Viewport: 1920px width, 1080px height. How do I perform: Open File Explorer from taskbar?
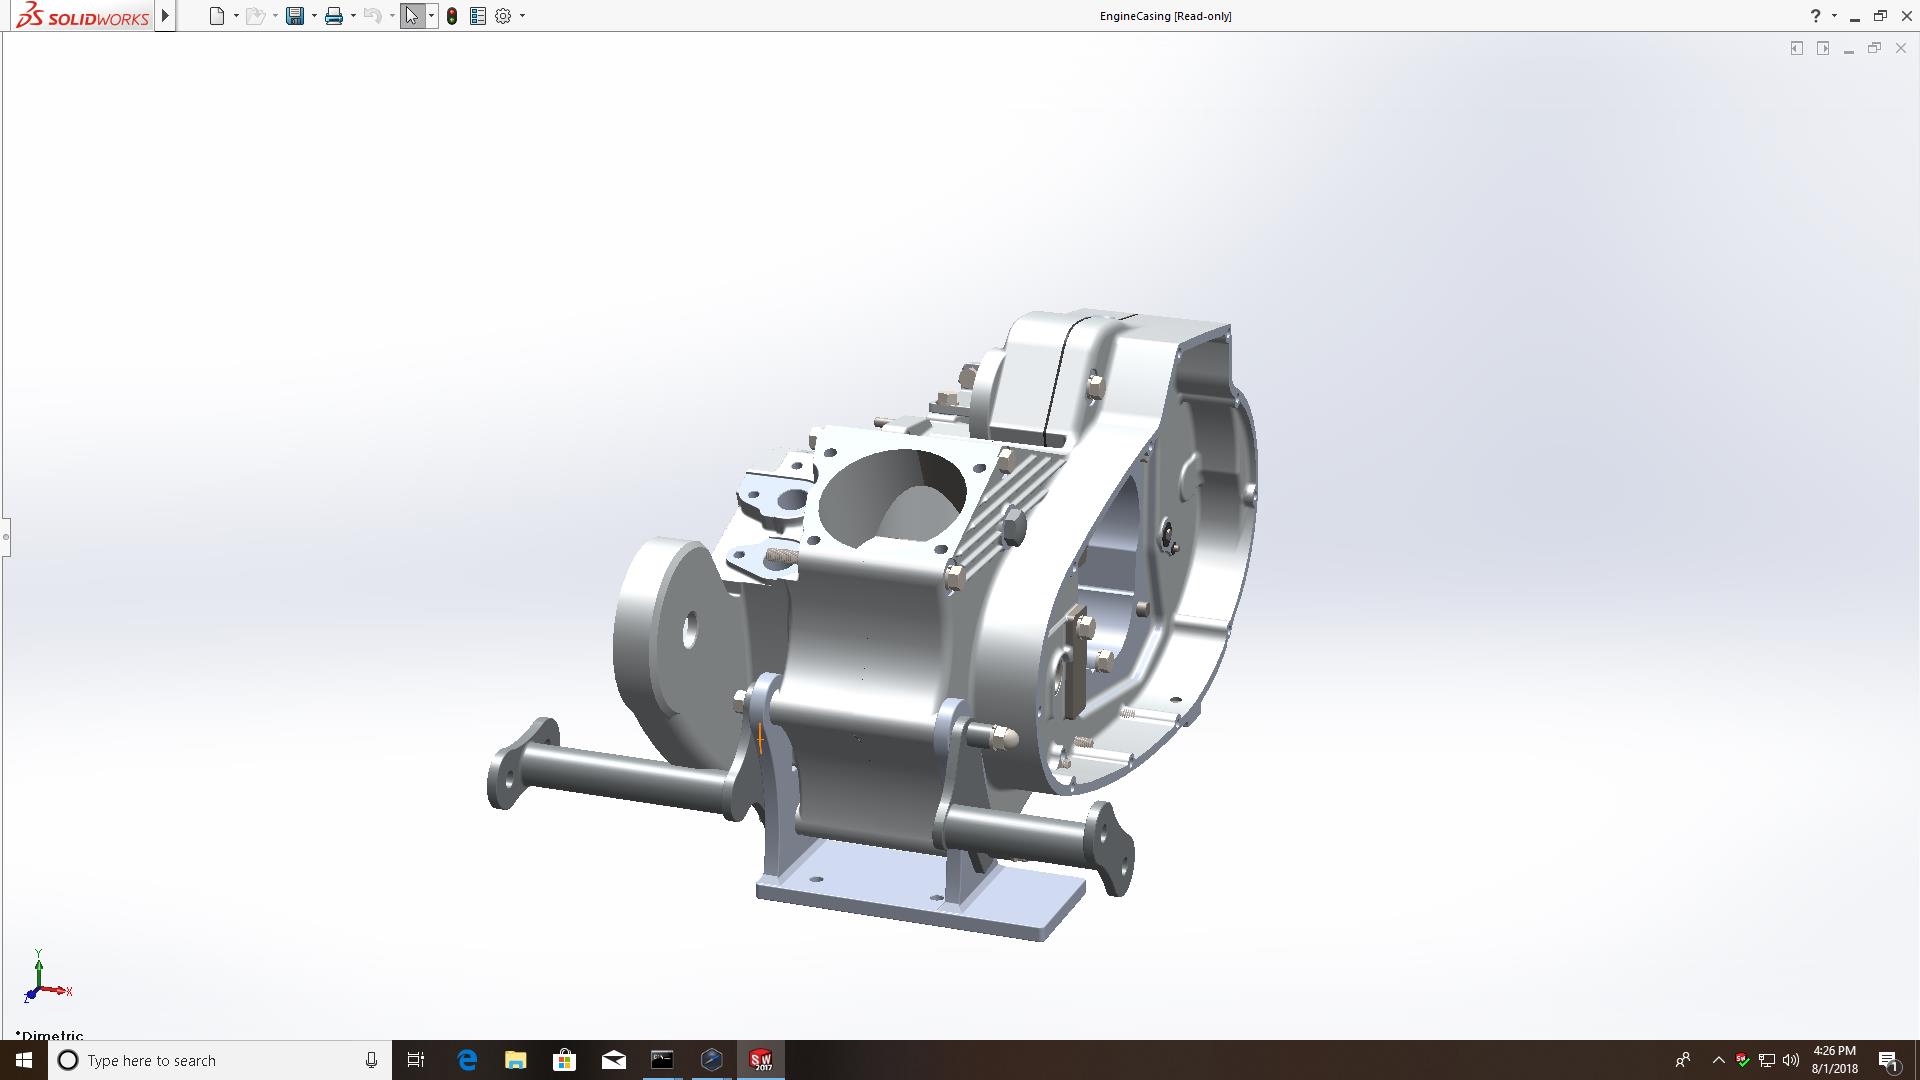(x=515, y=1060)
